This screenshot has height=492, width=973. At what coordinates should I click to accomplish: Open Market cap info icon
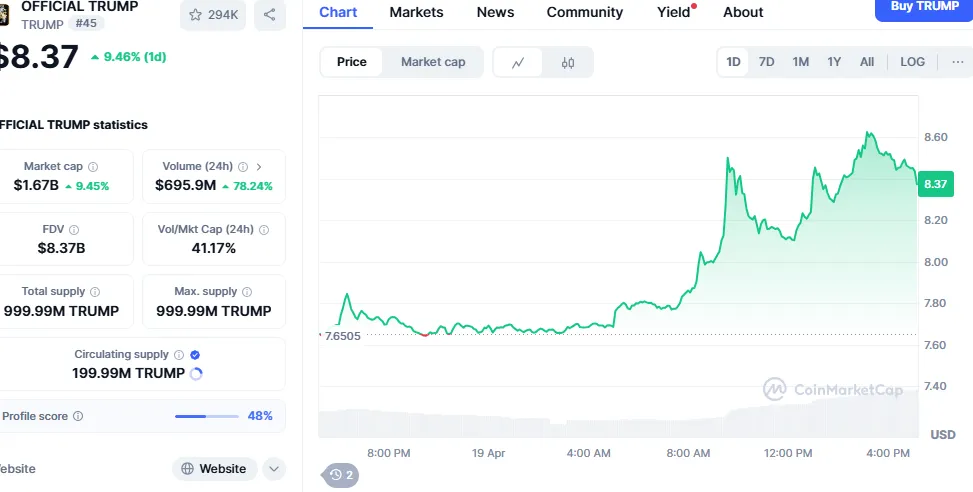(93, 166)
